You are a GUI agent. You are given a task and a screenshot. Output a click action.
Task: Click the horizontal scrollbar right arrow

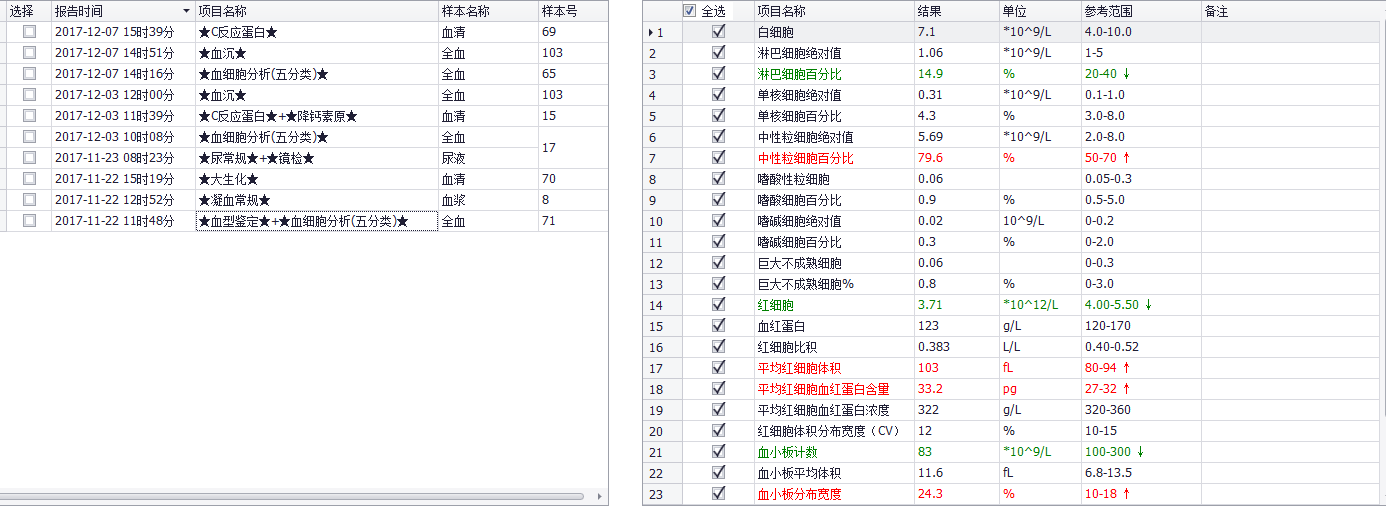coord(600,496)
